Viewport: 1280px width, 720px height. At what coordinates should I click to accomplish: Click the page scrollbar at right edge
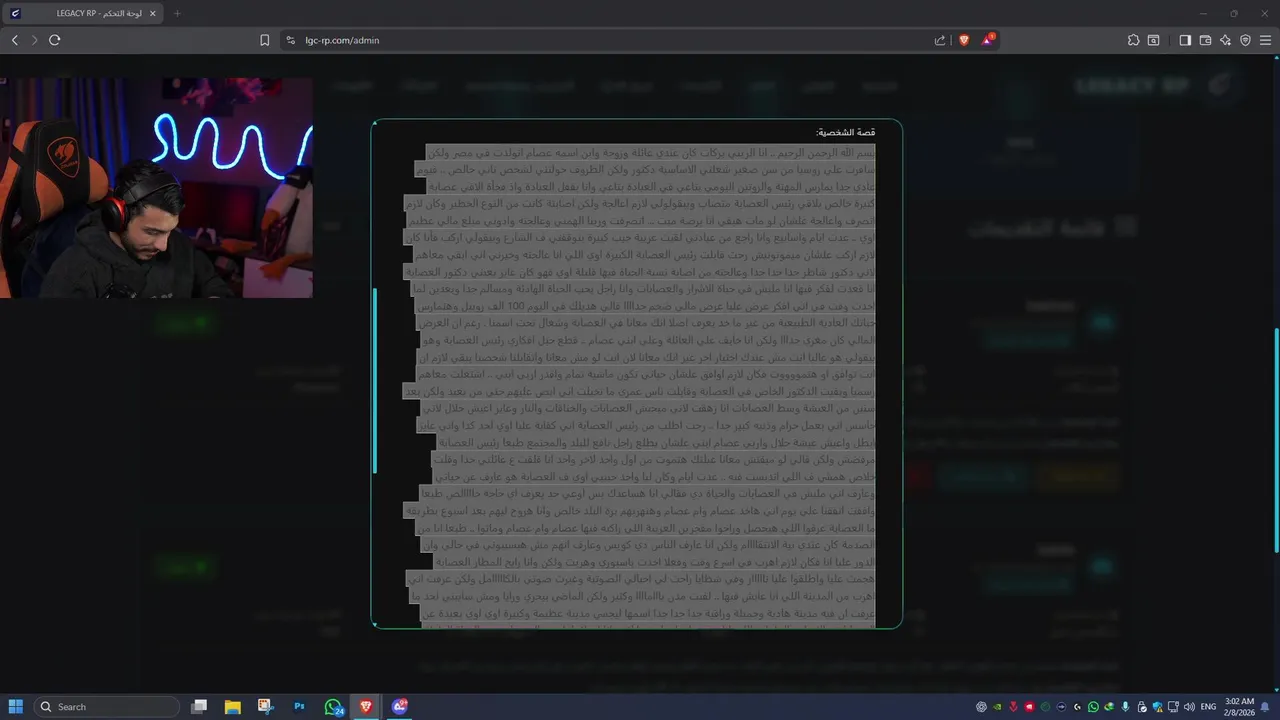tap(1276, 440)
